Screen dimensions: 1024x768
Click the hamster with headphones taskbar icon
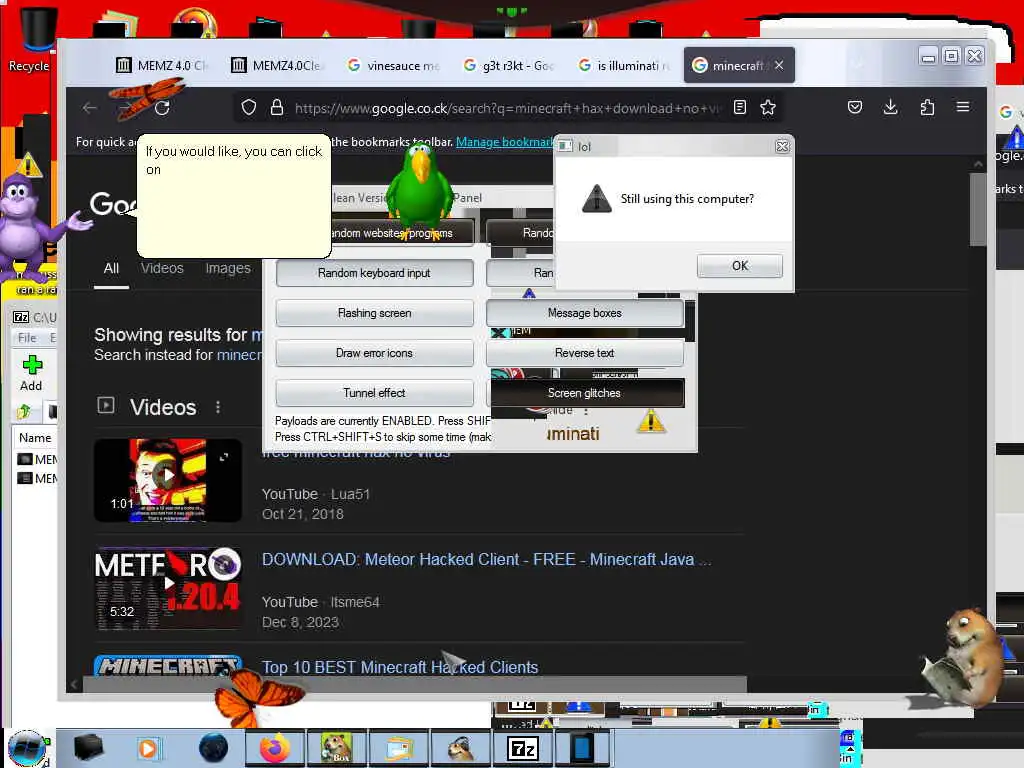click(x=461, y=748)
